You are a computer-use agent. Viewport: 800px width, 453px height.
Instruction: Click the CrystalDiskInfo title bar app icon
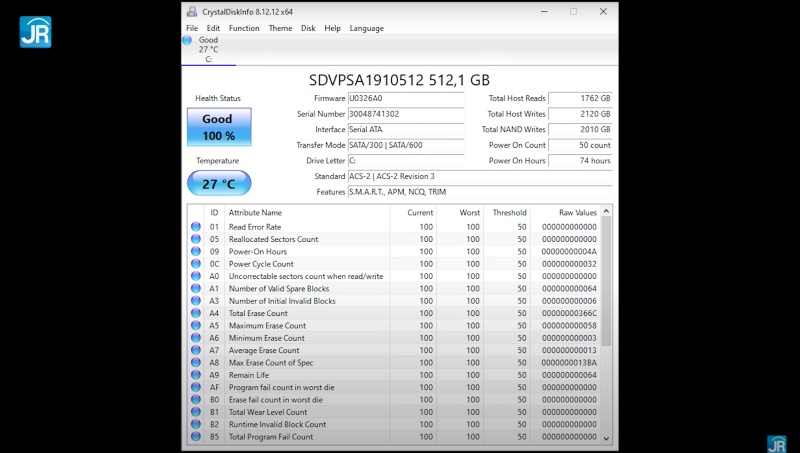point(192,11)
